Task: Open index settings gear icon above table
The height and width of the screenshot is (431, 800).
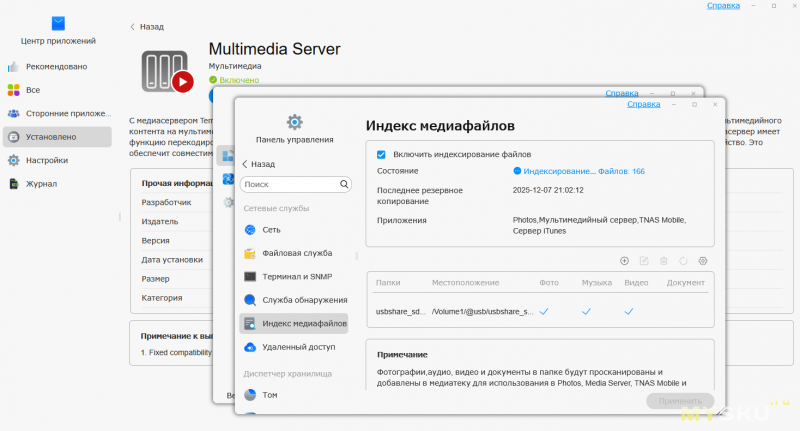Action: (703, 260)
